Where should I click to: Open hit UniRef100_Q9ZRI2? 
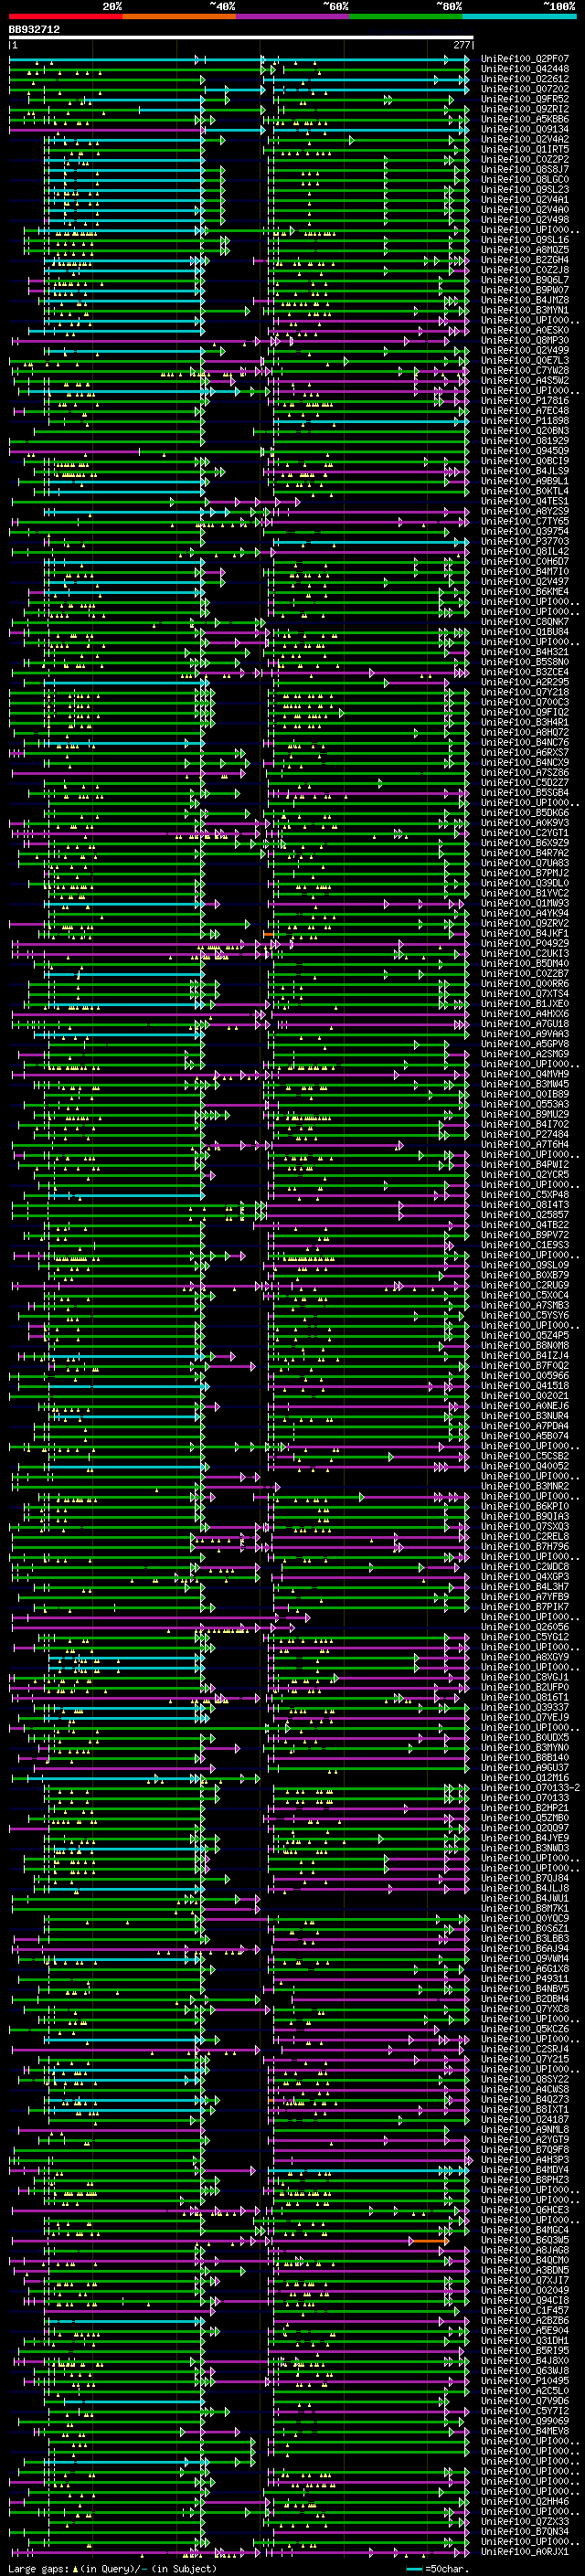525,109
